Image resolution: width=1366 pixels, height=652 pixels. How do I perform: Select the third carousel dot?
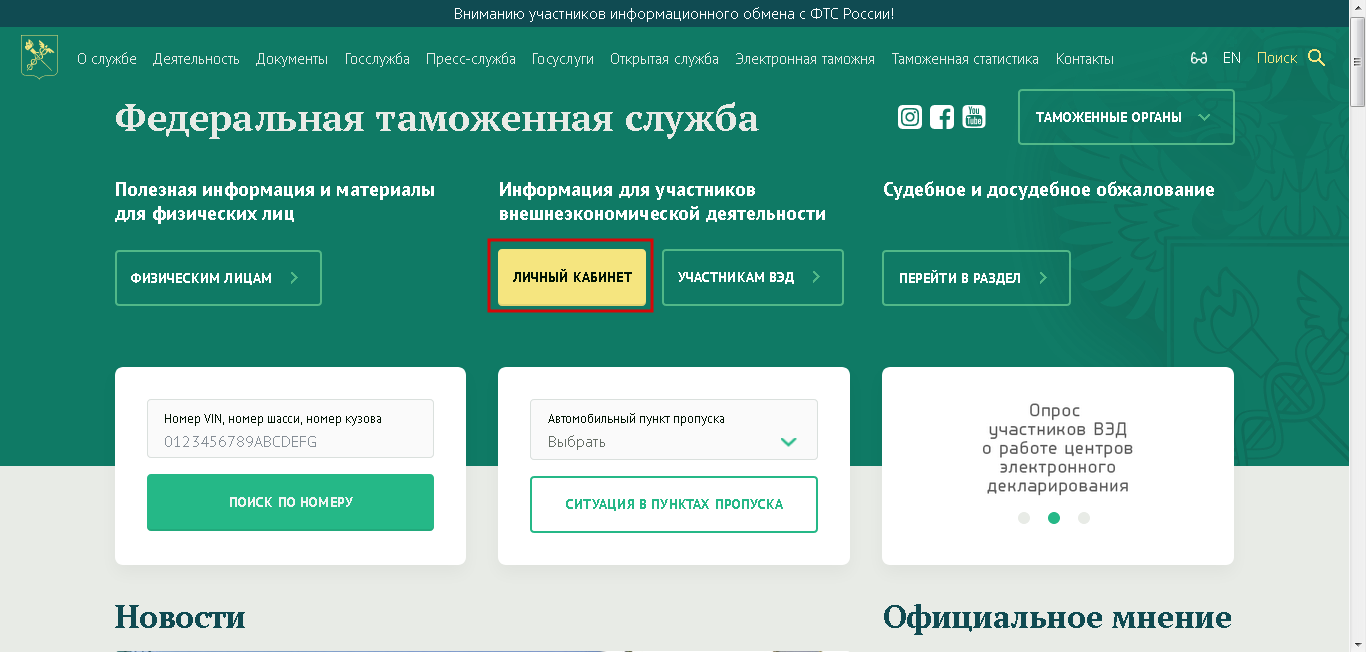point(1084,518)
